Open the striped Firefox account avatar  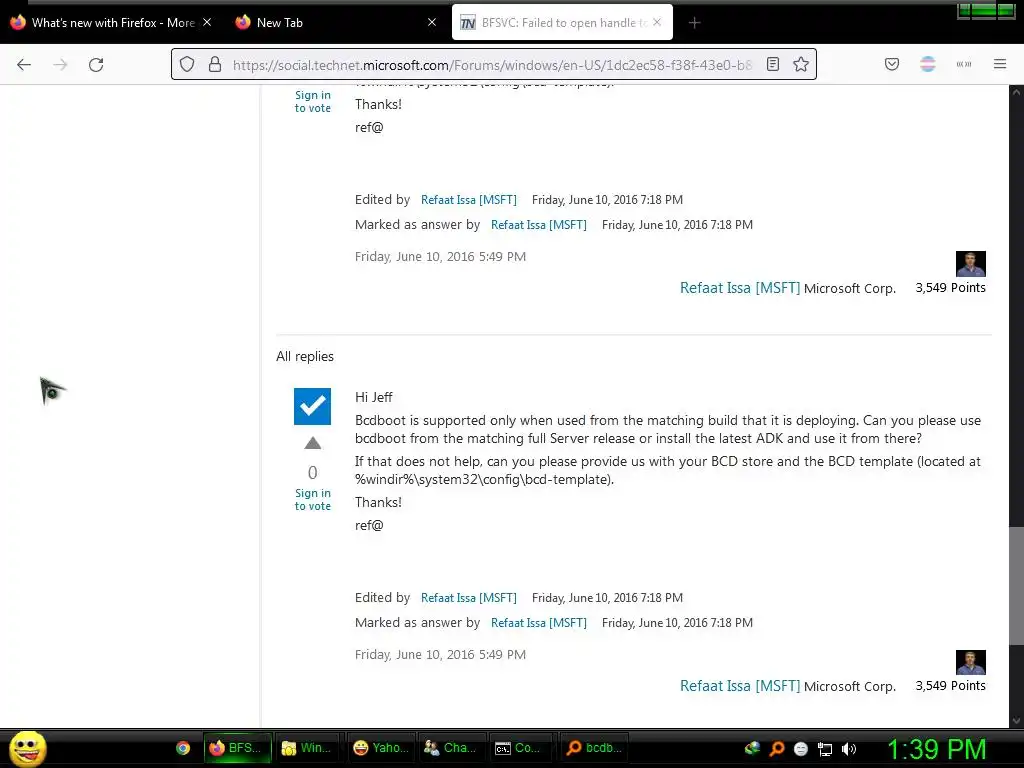pos(928,64)
